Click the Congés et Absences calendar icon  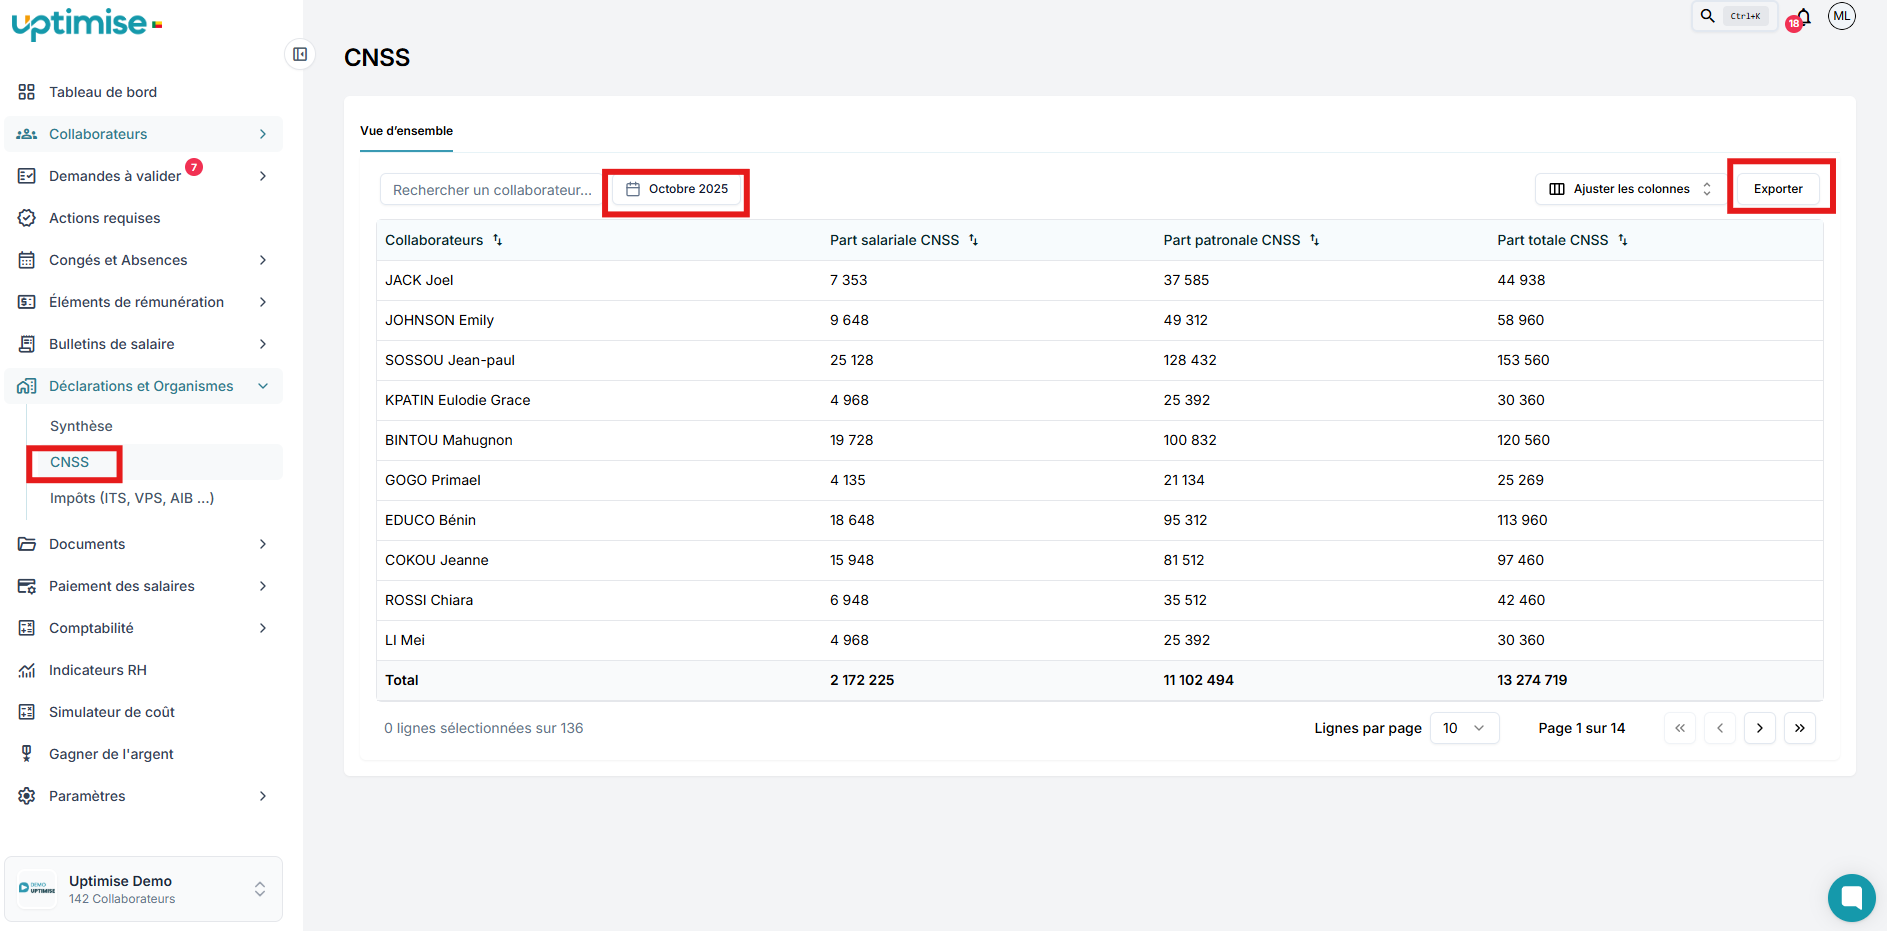click(27, 260)
